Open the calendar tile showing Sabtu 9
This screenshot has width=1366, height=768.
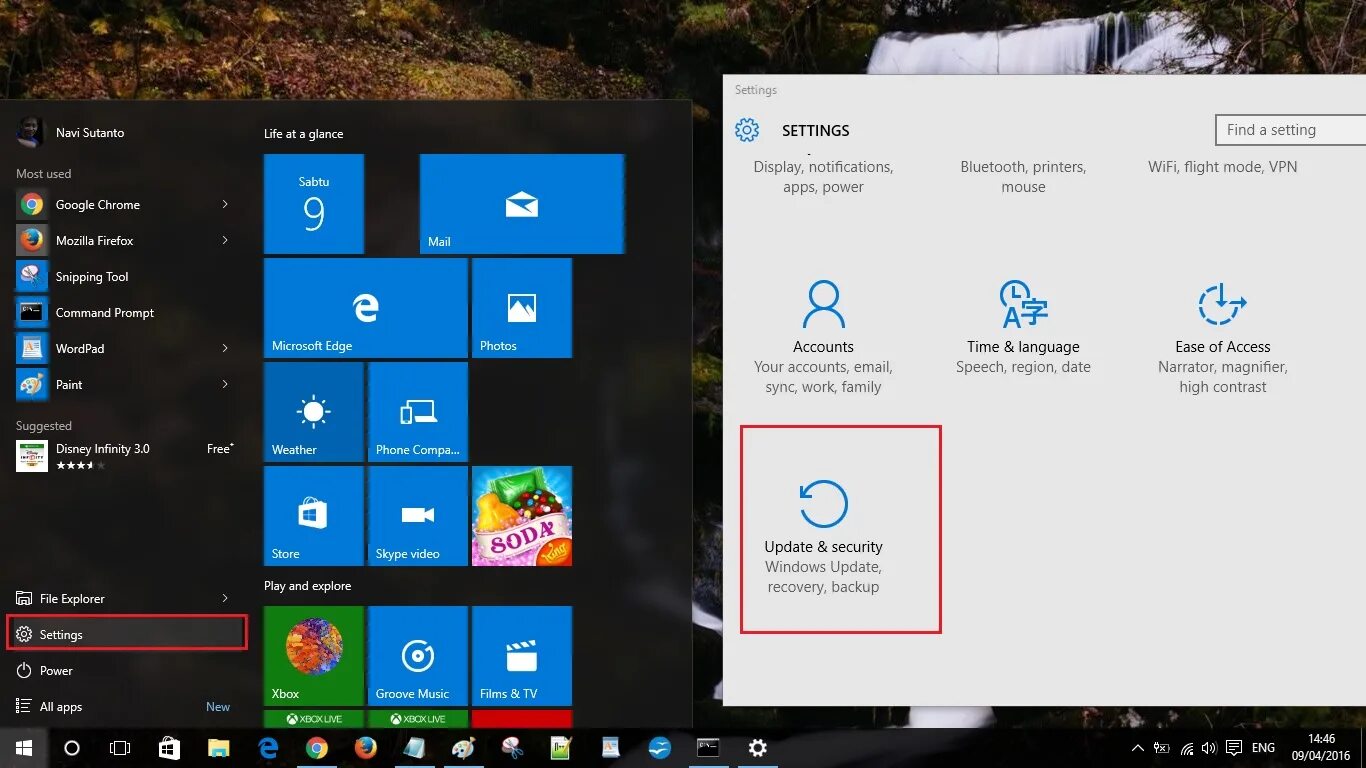(x=314, y=204)
